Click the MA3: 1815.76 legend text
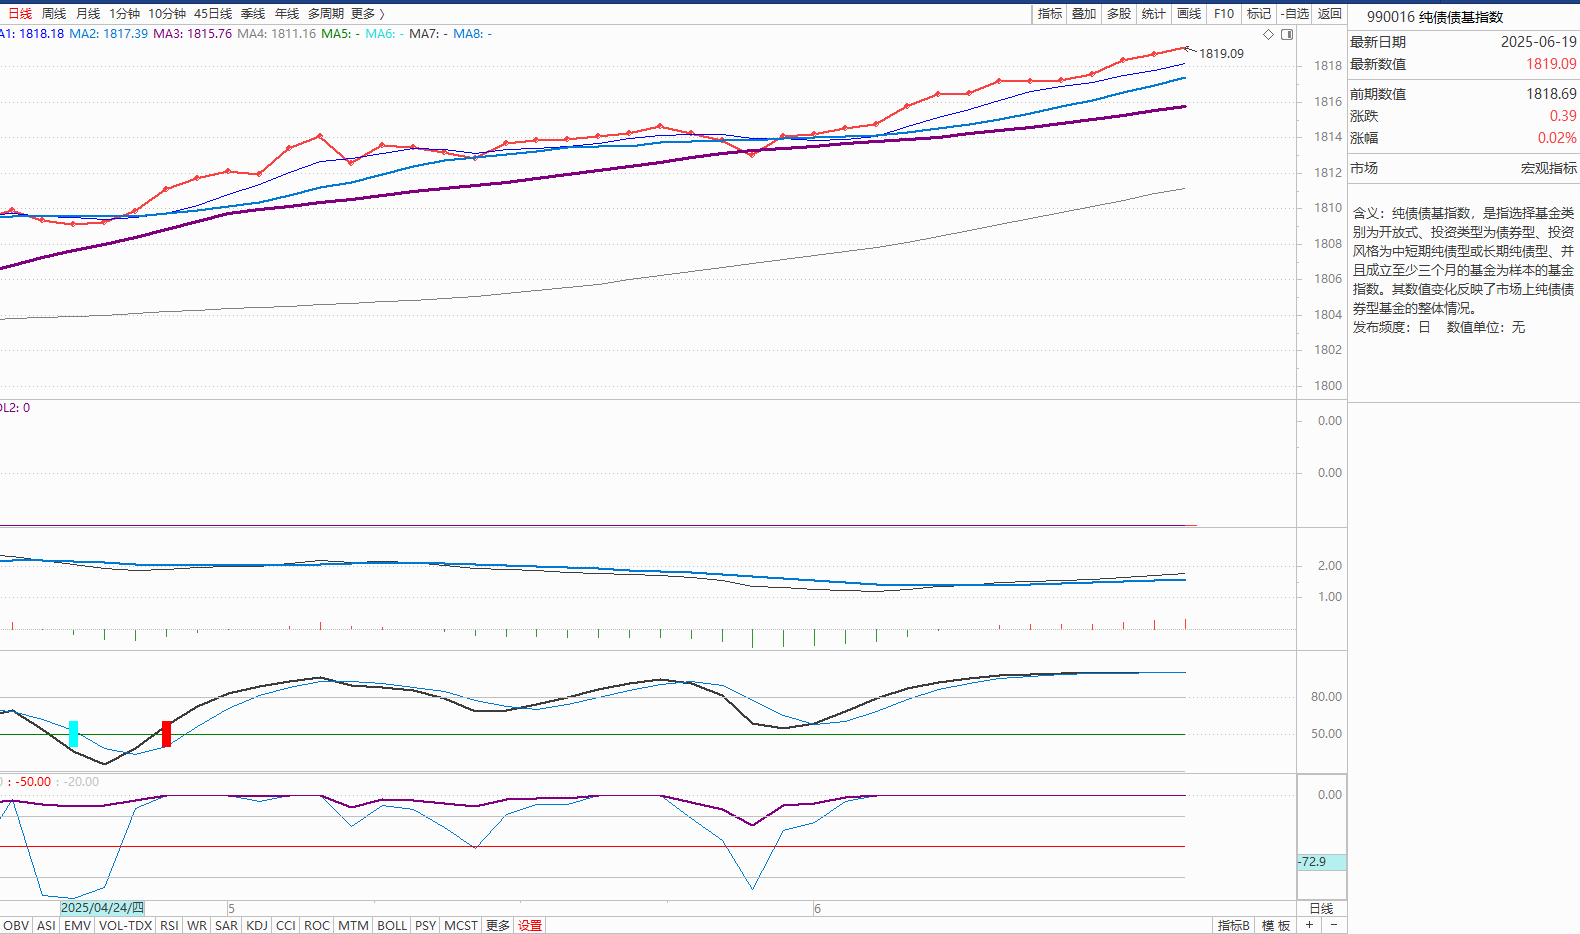The image size is (1580, 934). pos(192,34)
